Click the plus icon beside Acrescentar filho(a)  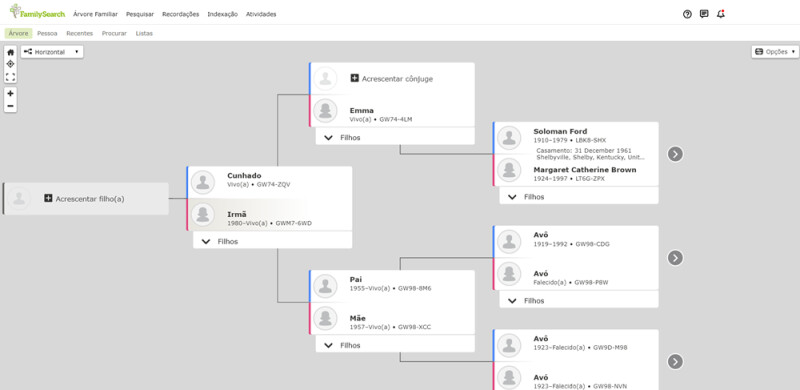pyautogui.click(x=48, y=199)
